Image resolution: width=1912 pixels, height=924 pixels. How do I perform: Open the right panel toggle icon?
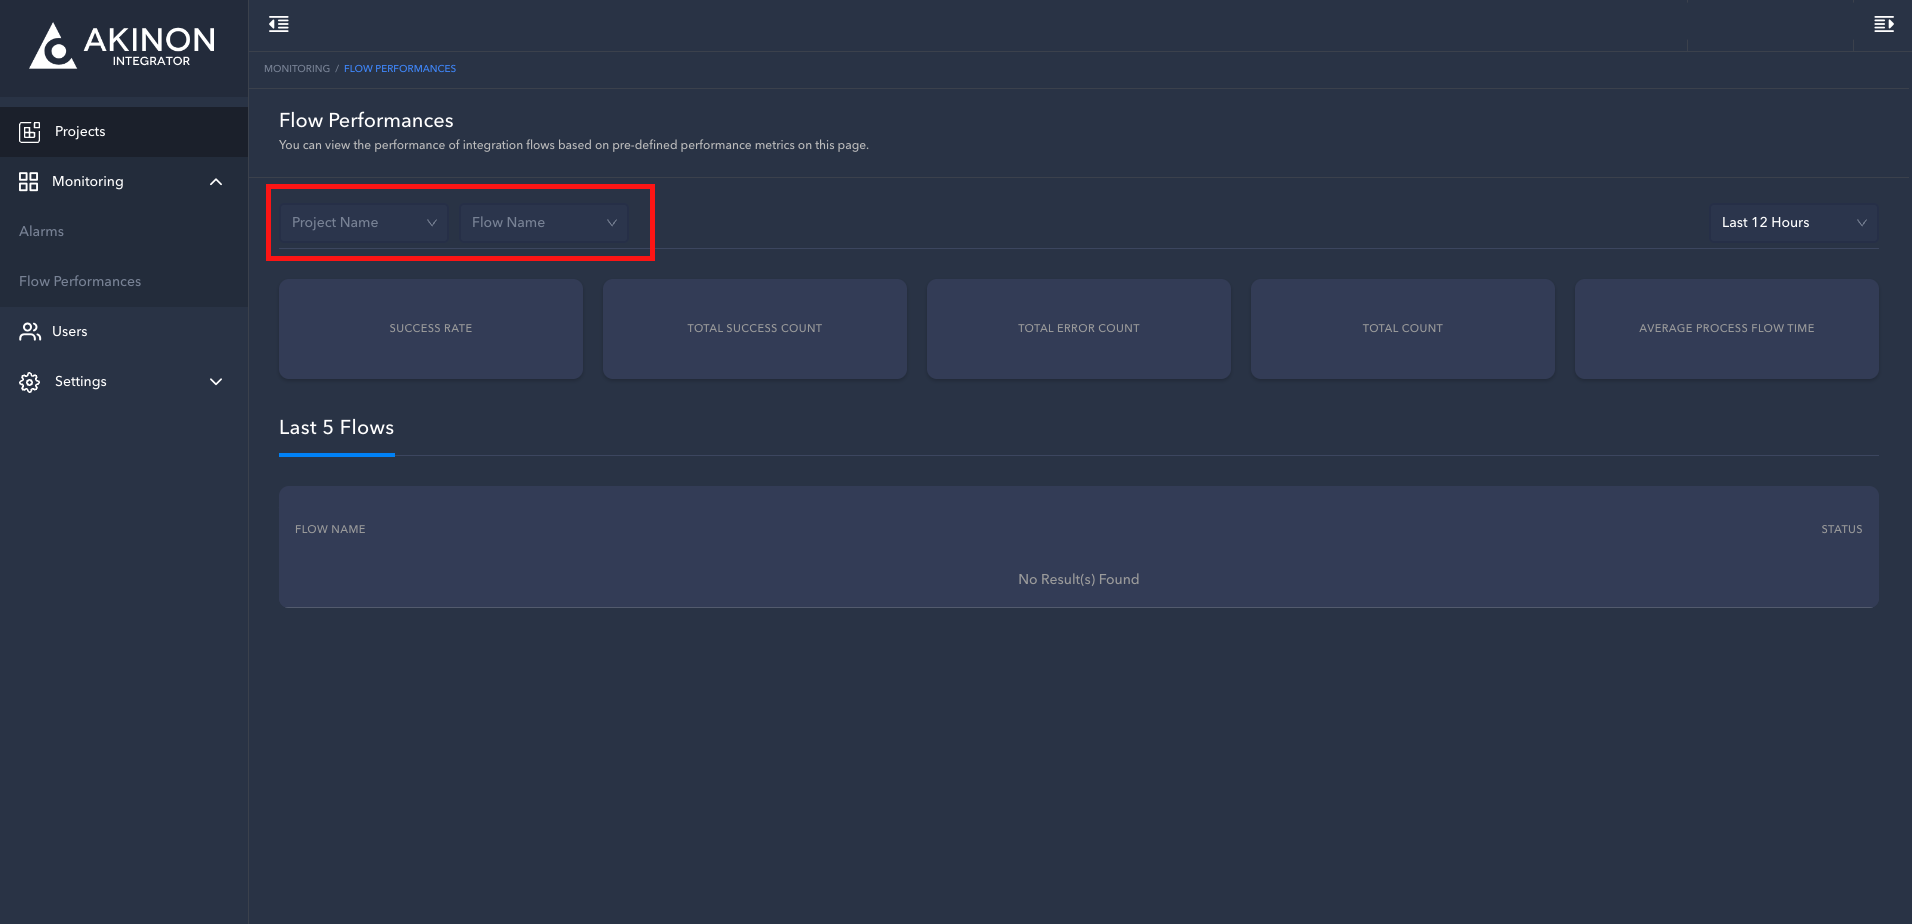(1883, 24)
